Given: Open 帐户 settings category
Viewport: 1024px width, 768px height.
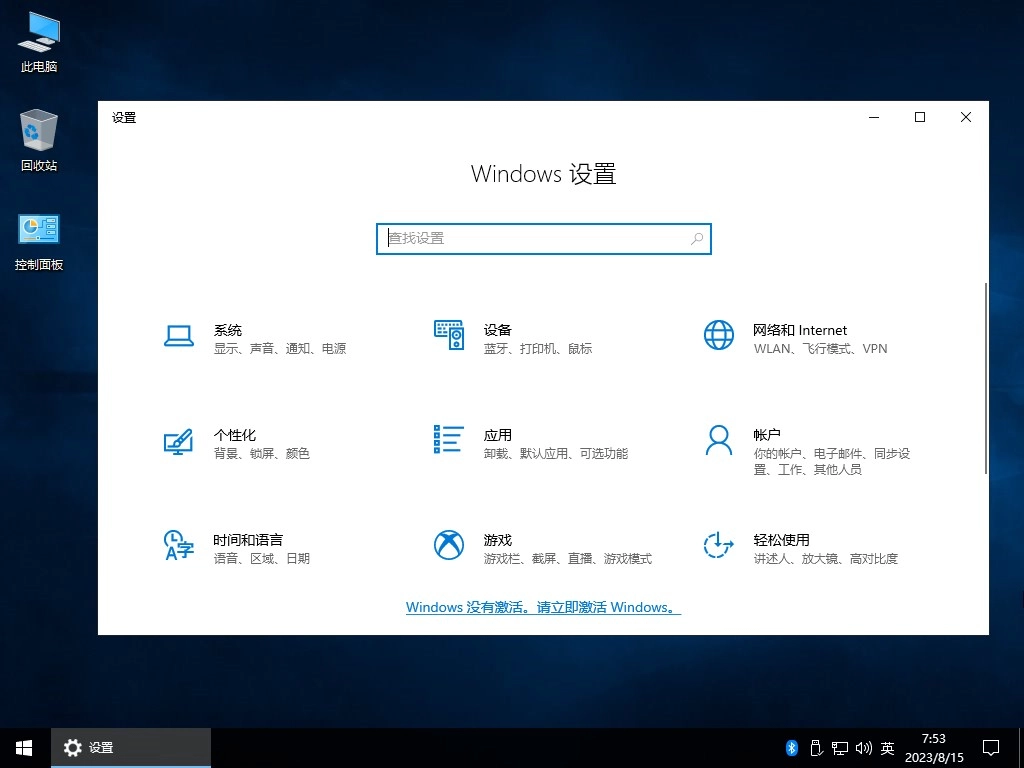Looking at the screenshot, I should click(x=766, y=443).
